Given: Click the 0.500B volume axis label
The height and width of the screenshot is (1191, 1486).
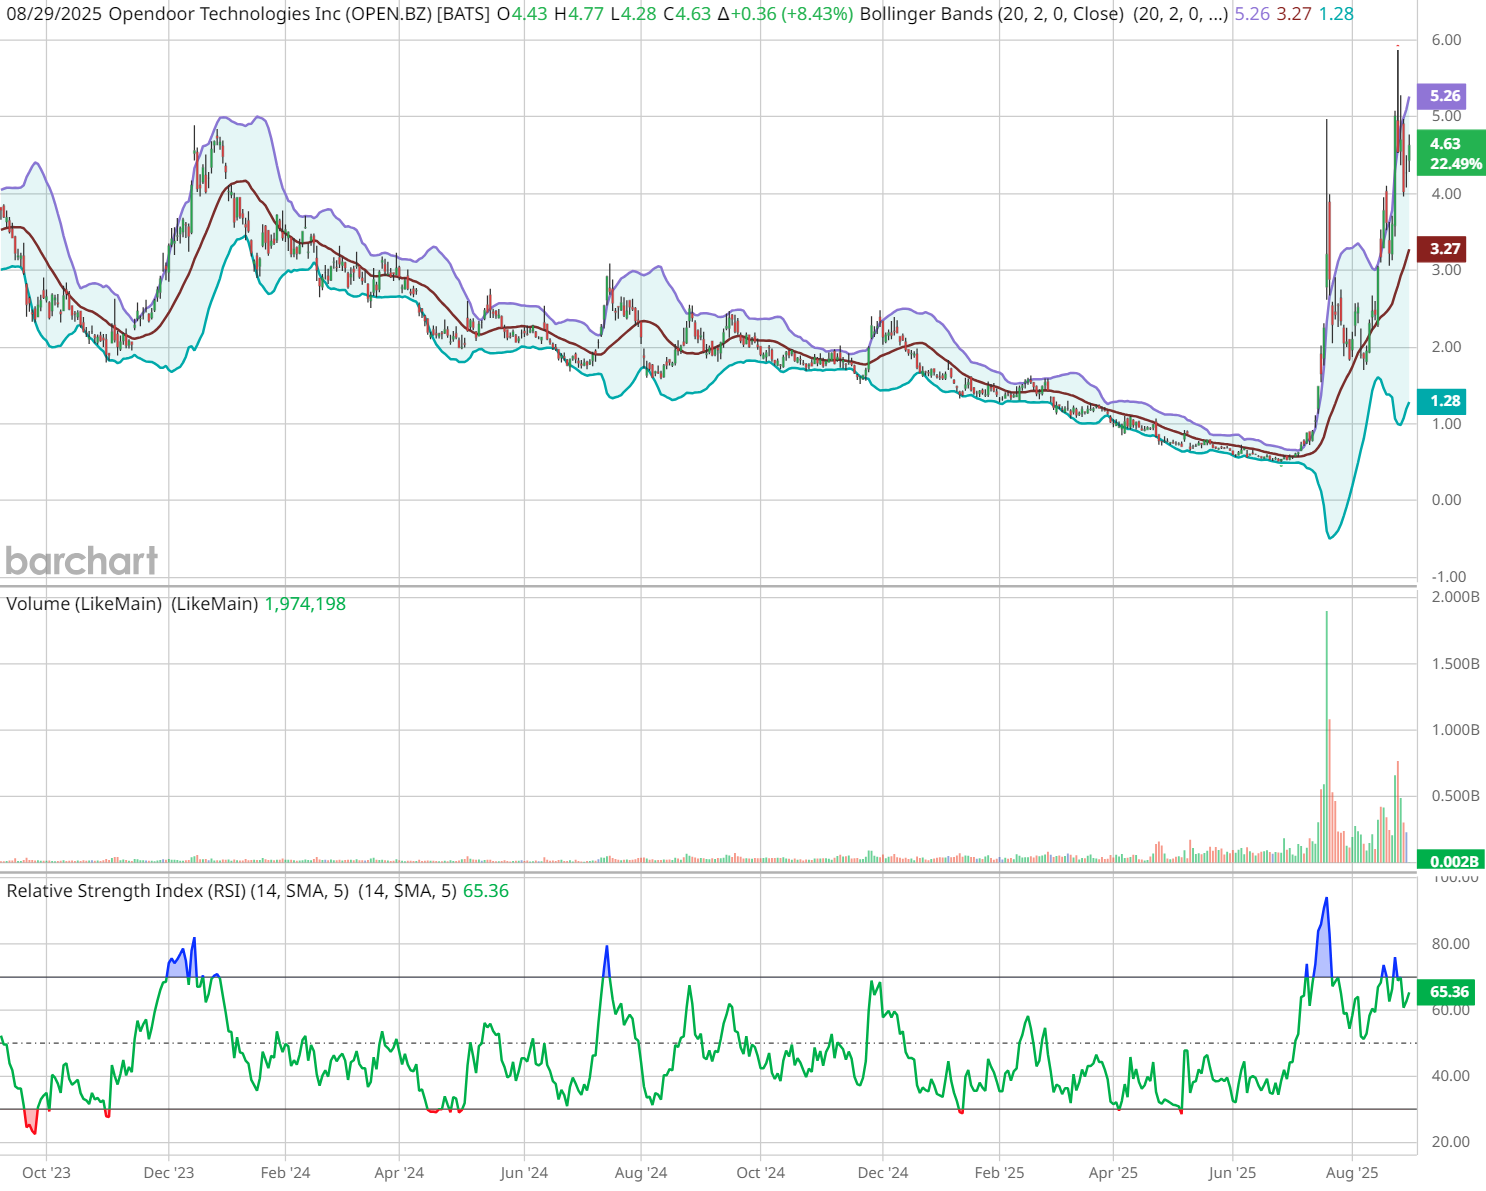Looking at the screenshot, I should coord(1456,796).
